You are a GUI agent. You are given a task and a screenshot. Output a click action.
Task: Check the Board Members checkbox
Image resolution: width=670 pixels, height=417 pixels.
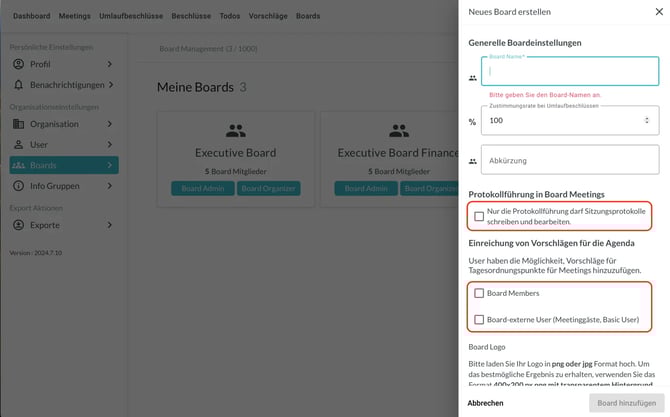(x=480, y=294)
